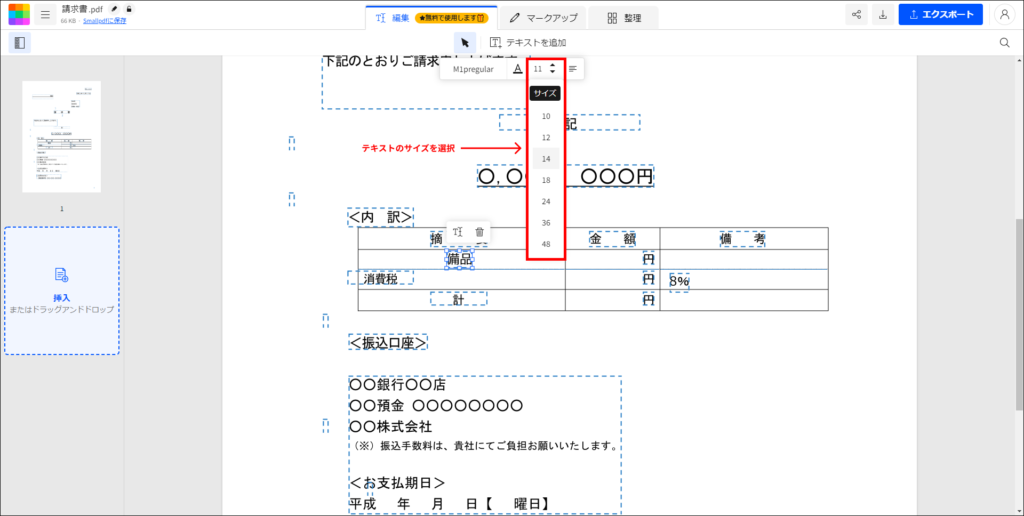Select the pointer cursor tool

point(465,42)
